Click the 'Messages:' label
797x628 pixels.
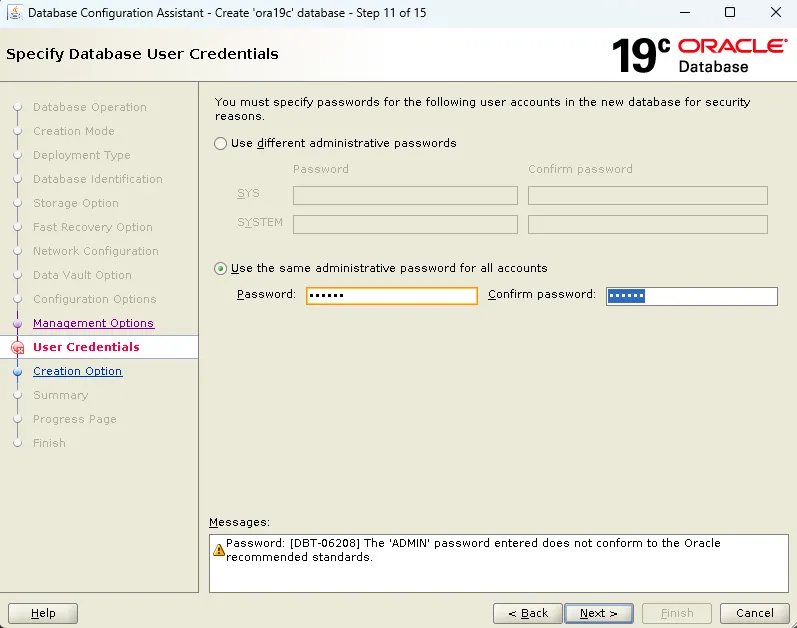pyautogui.click(x=239, y=522)
